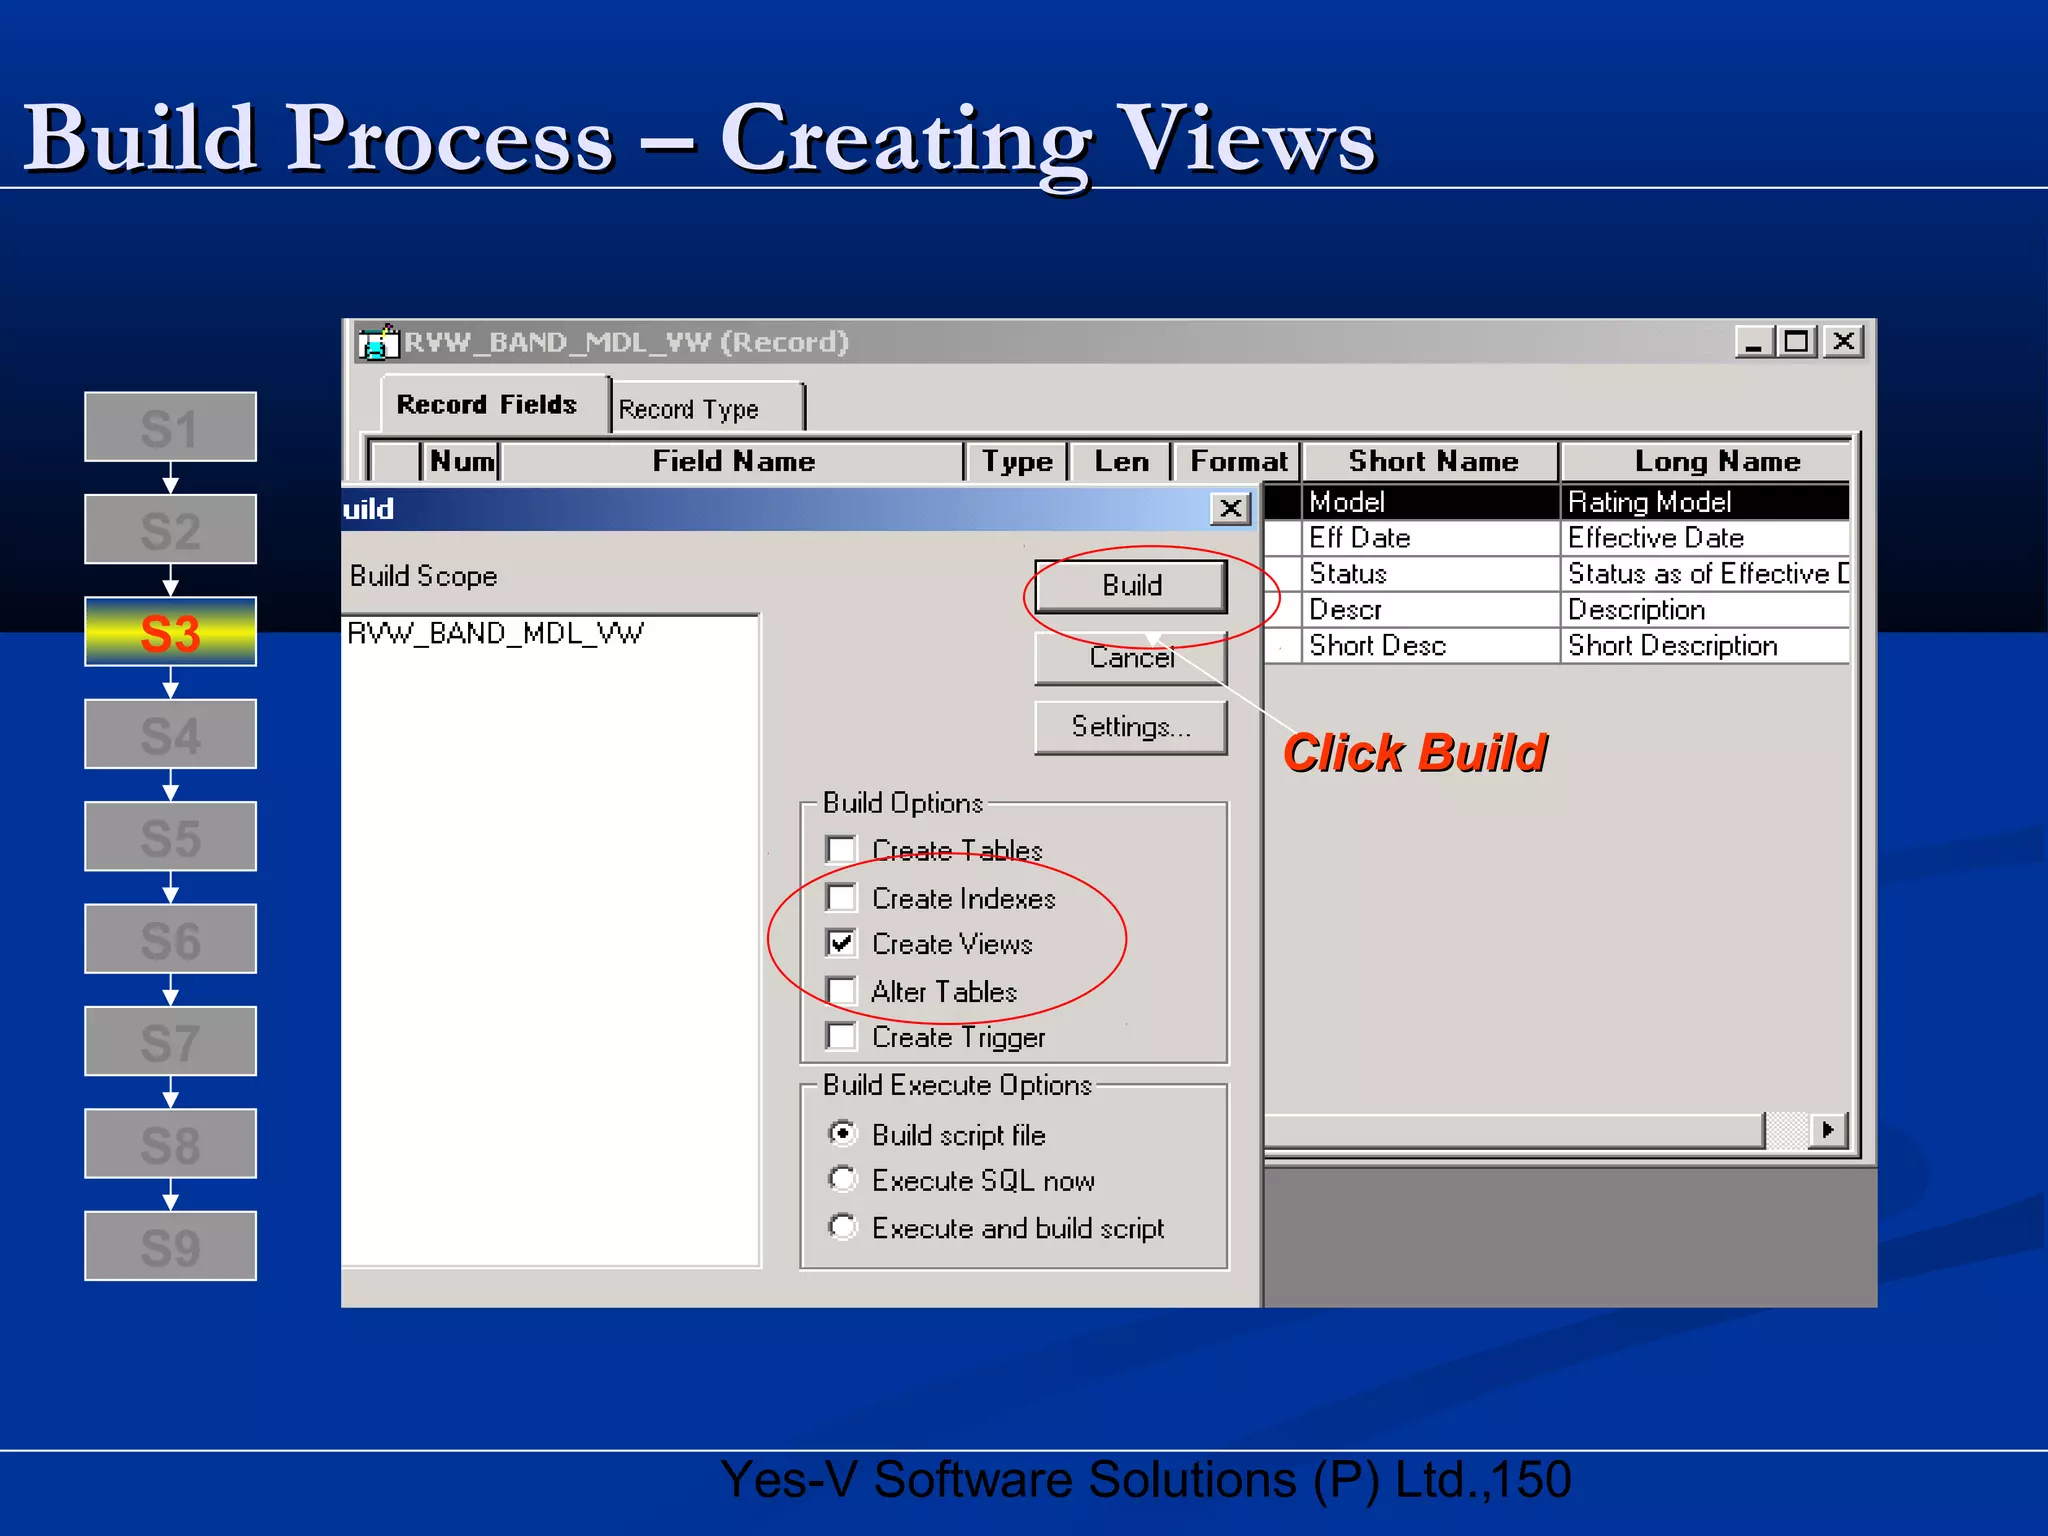Enable the Create Trigger checkbox

(842, 1037)
